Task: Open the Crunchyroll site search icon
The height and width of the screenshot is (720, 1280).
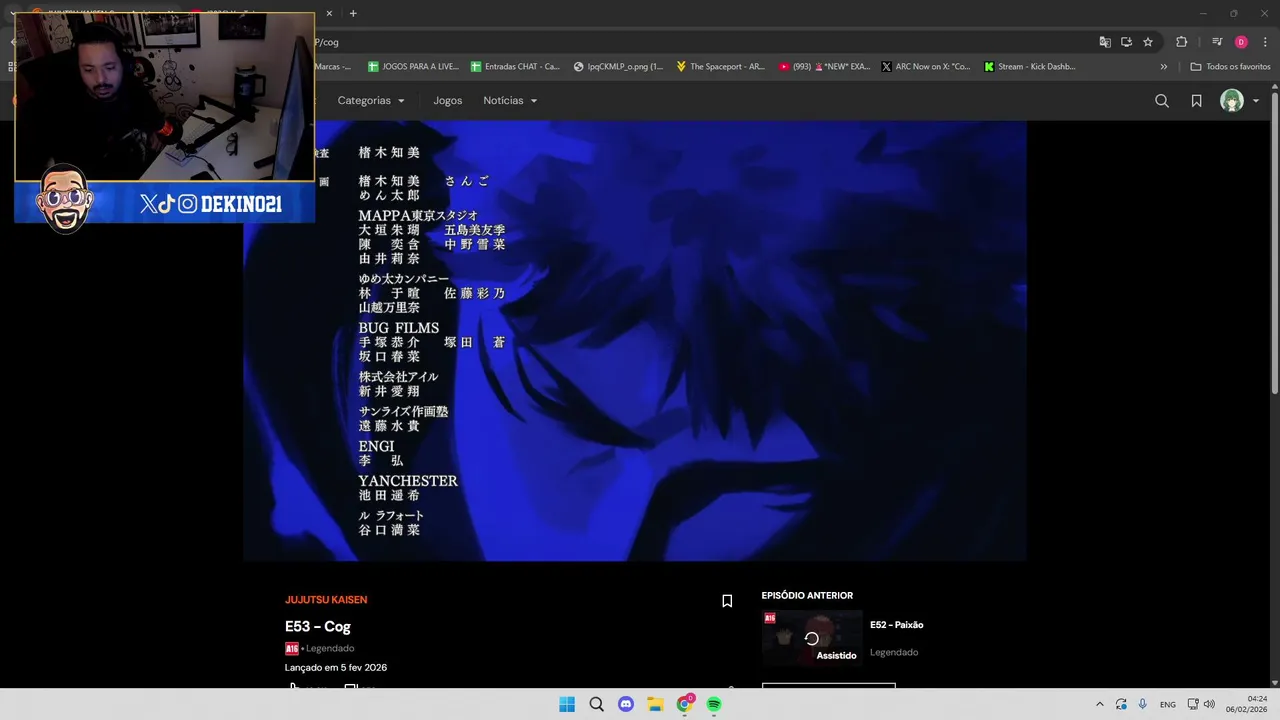Action: [1161, 101]
